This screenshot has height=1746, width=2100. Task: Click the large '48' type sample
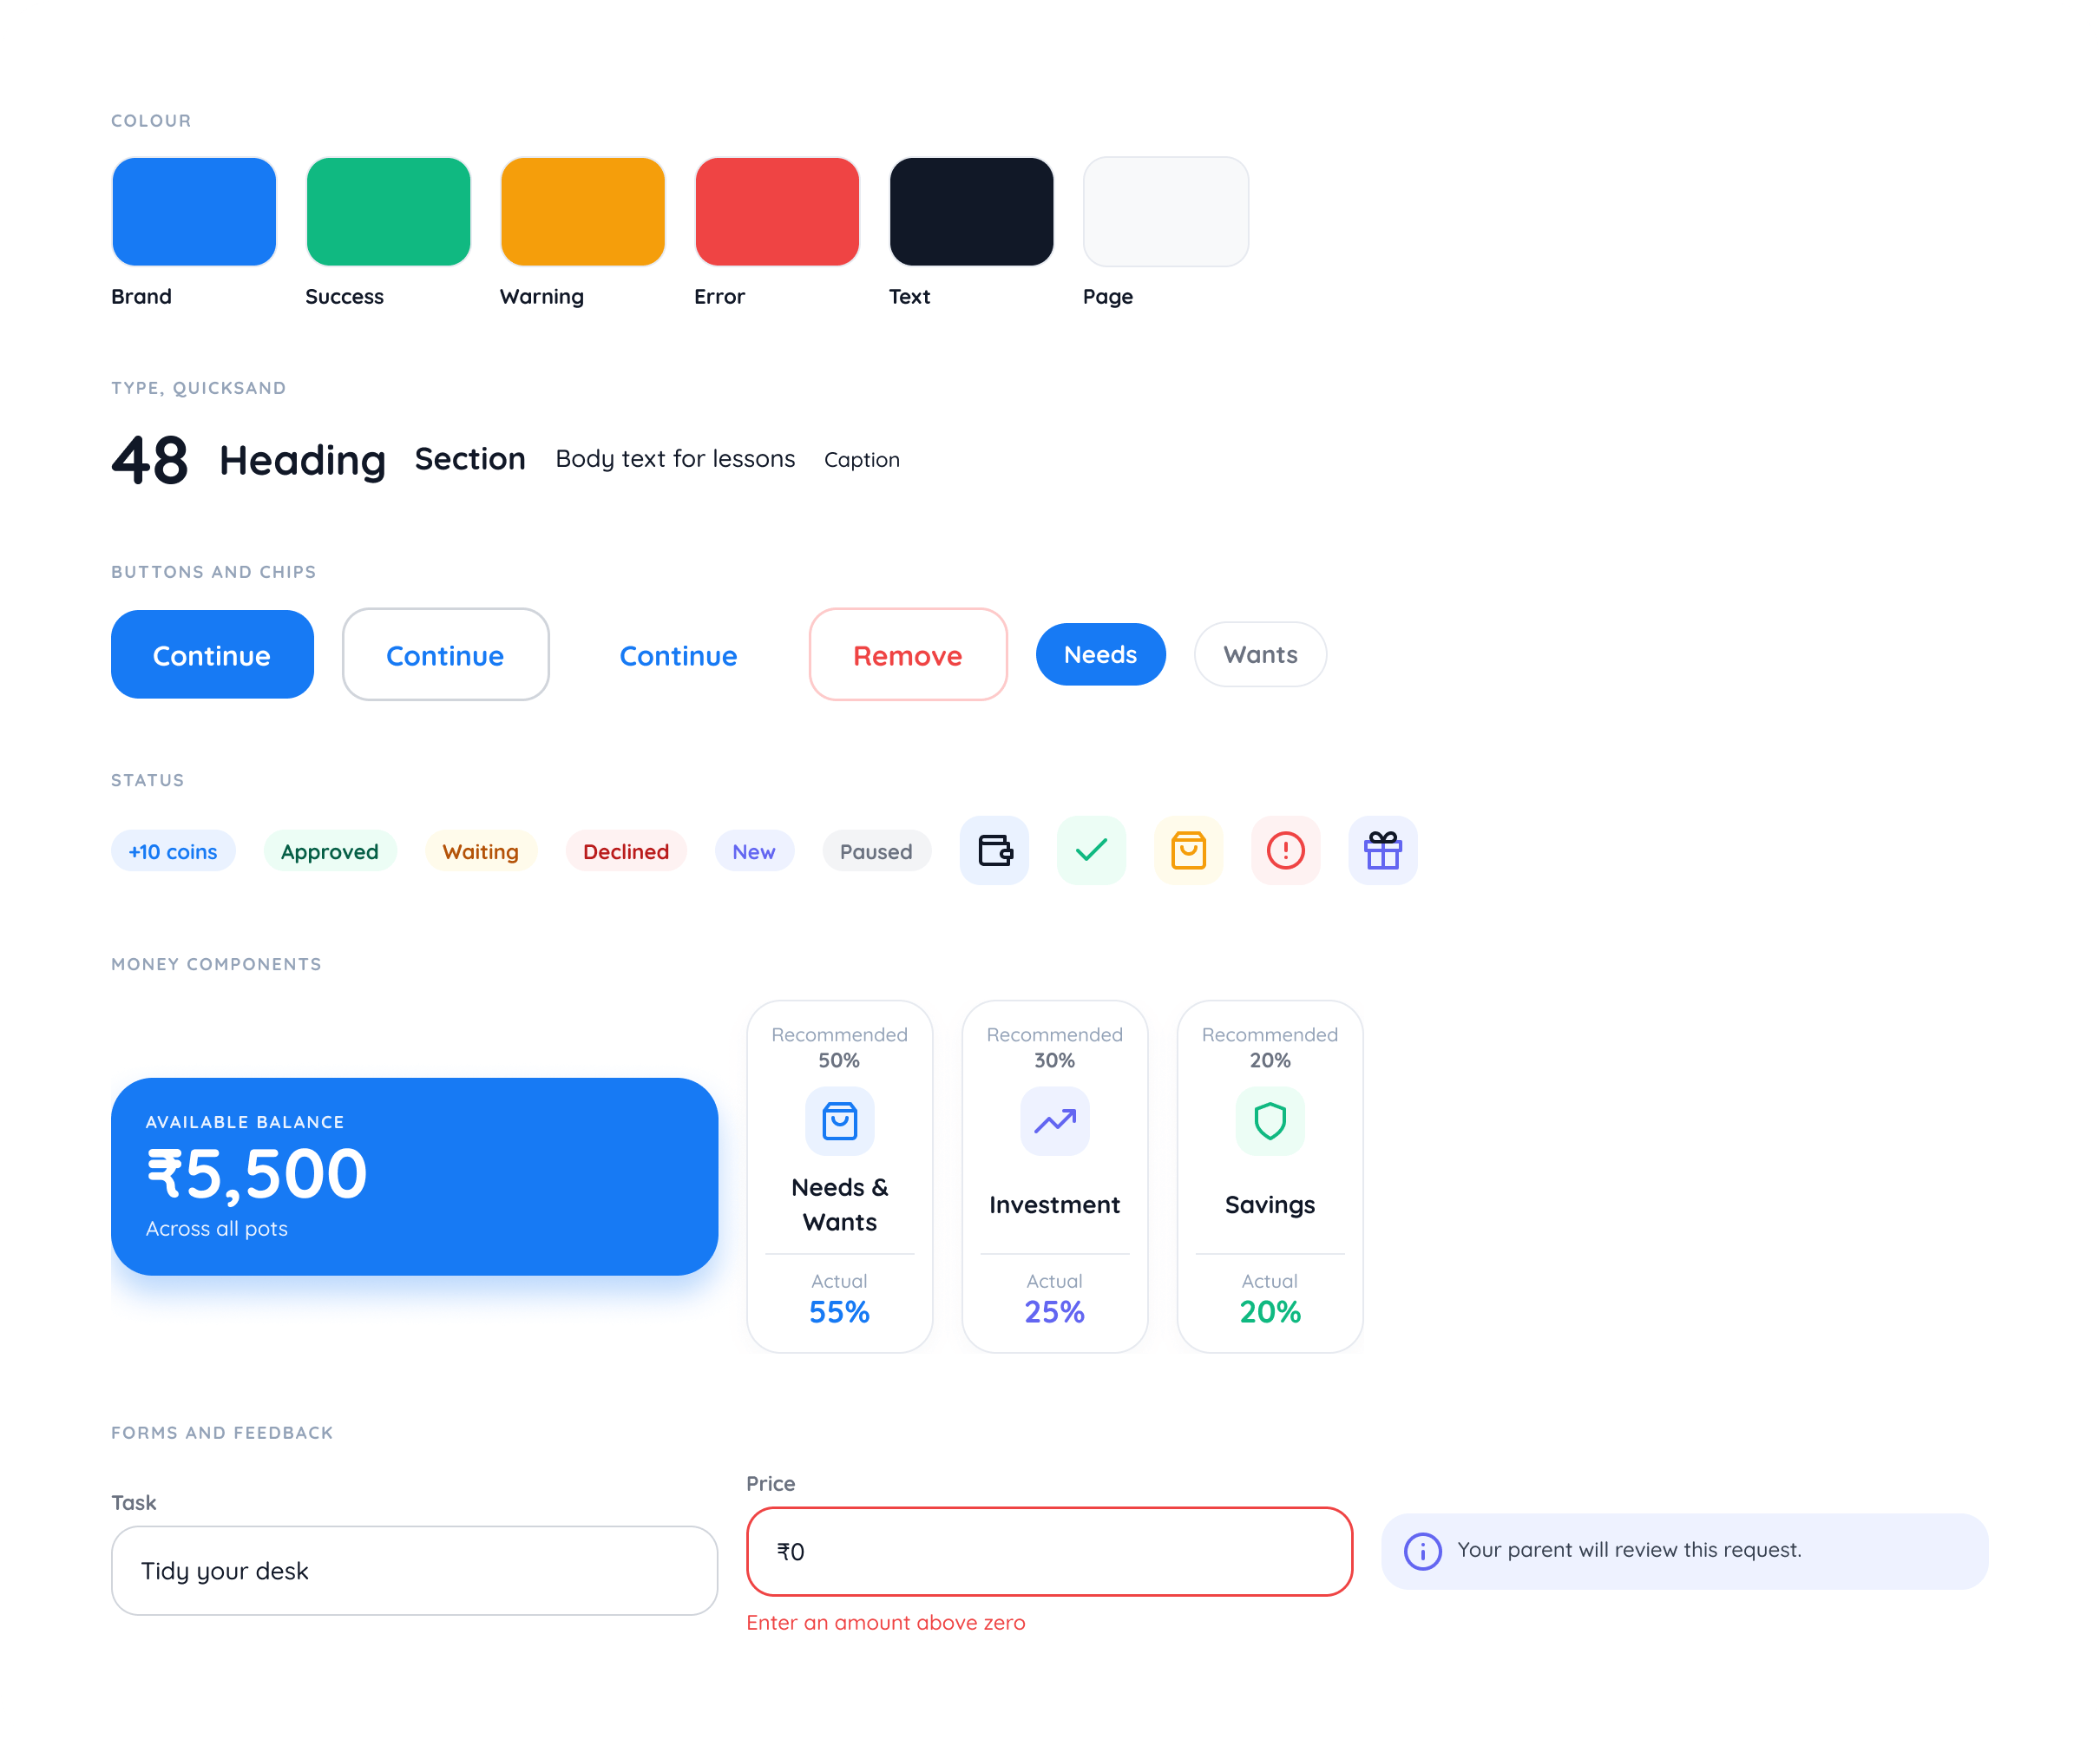(150, 460)
